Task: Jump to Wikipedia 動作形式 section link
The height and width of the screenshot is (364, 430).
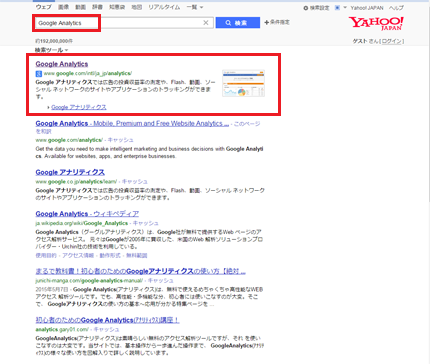Action: 110,255
